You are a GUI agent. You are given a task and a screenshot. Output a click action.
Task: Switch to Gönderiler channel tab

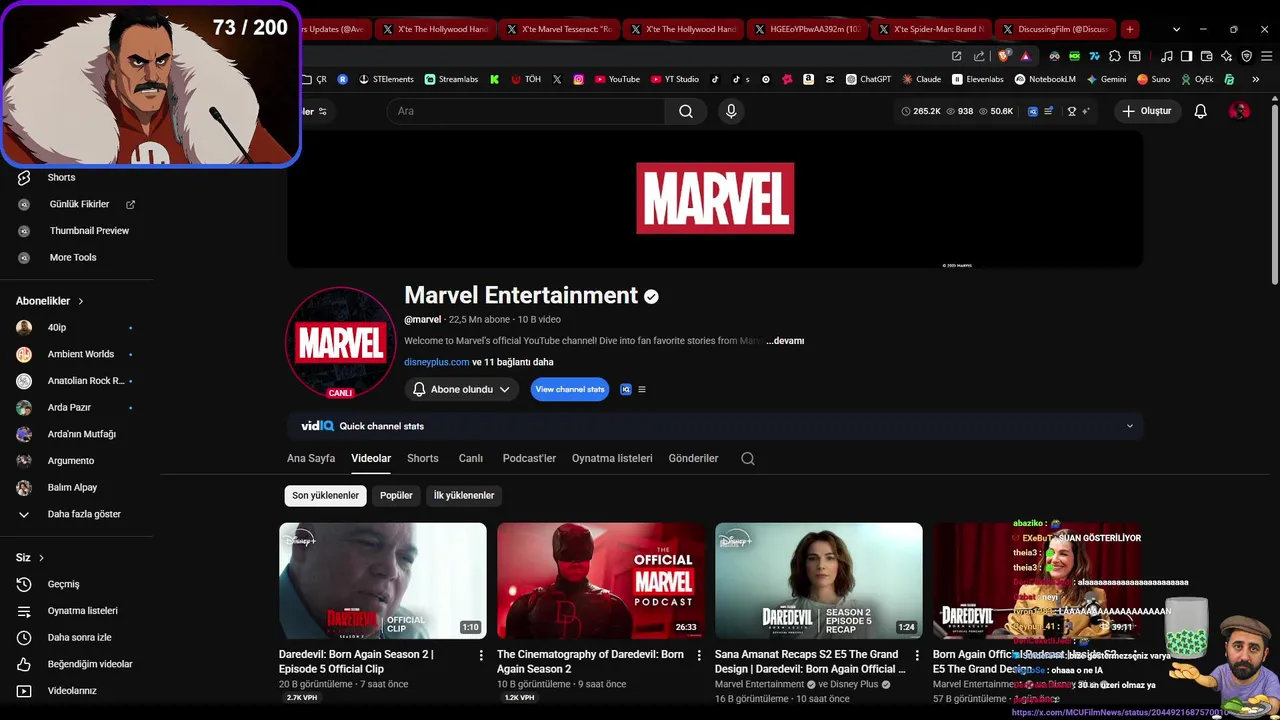(694, 458)
